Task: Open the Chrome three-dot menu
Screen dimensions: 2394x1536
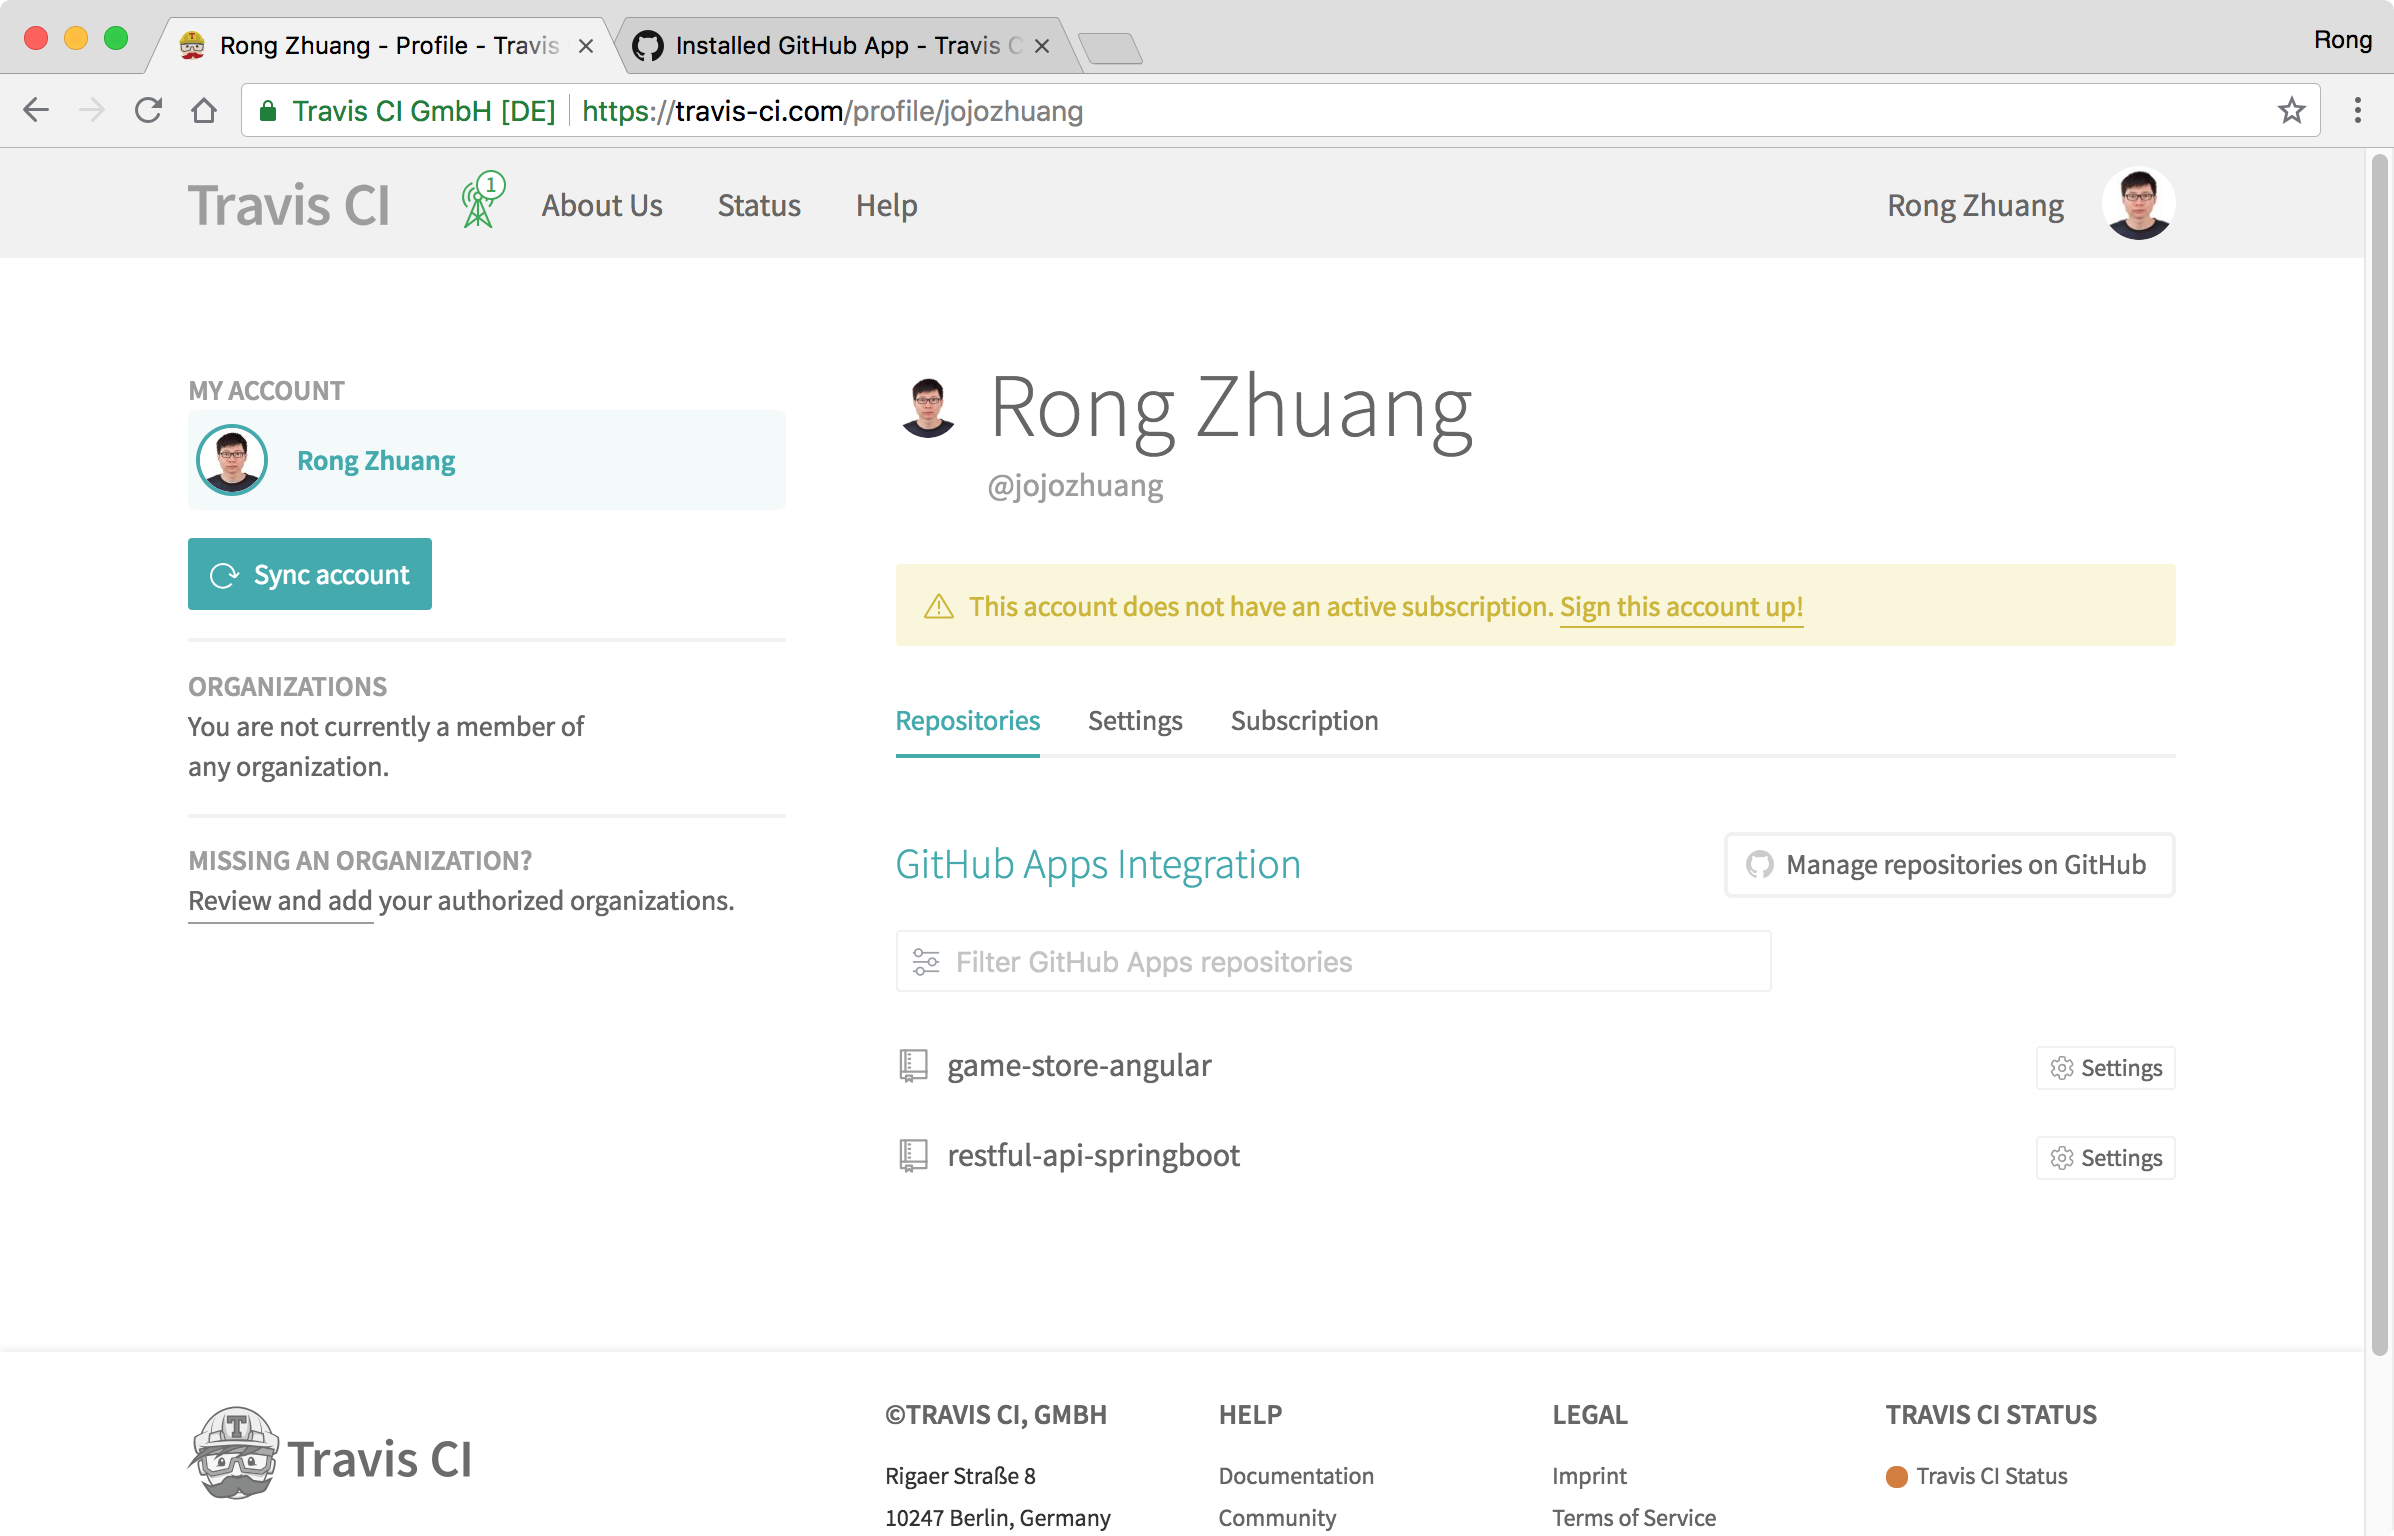Action: [x=2358, y=110]
